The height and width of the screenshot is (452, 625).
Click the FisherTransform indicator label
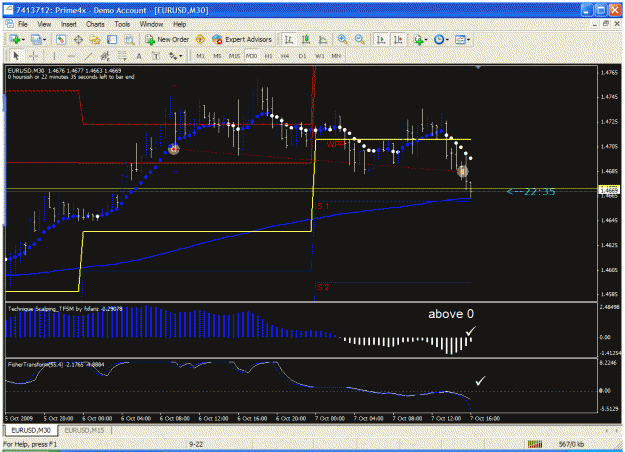56,364
